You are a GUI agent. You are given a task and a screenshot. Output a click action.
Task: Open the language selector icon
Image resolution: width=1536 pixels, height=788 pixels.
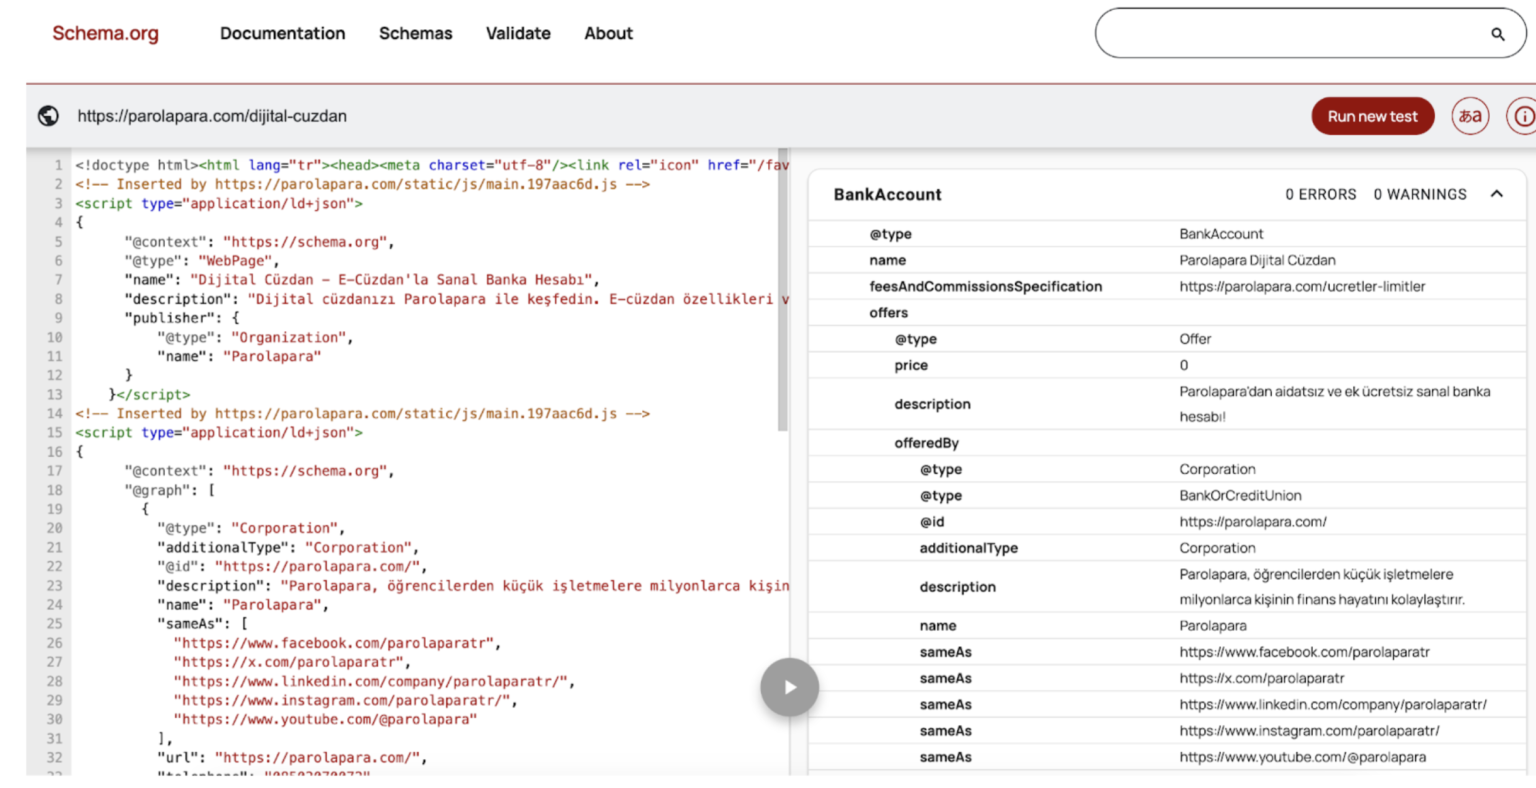(x=1470, y=116)
